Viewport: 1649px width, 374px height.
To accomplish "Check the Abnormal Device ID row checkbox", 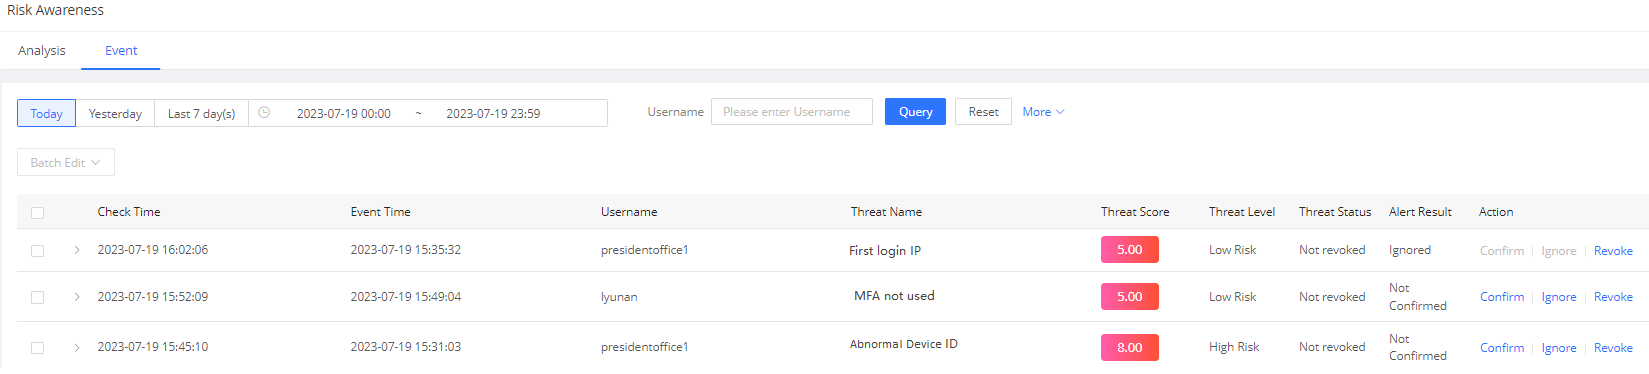I will click(x=38, y=348).
